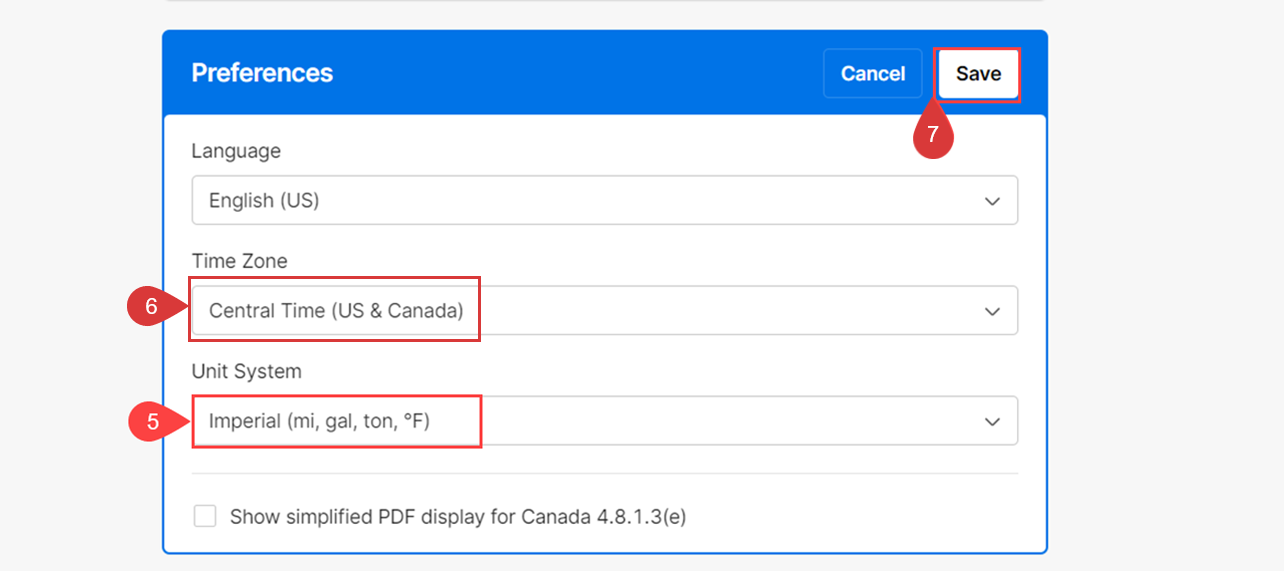Click the Time Zone field label
The image size is (1284, 571).
coord(240,261)
